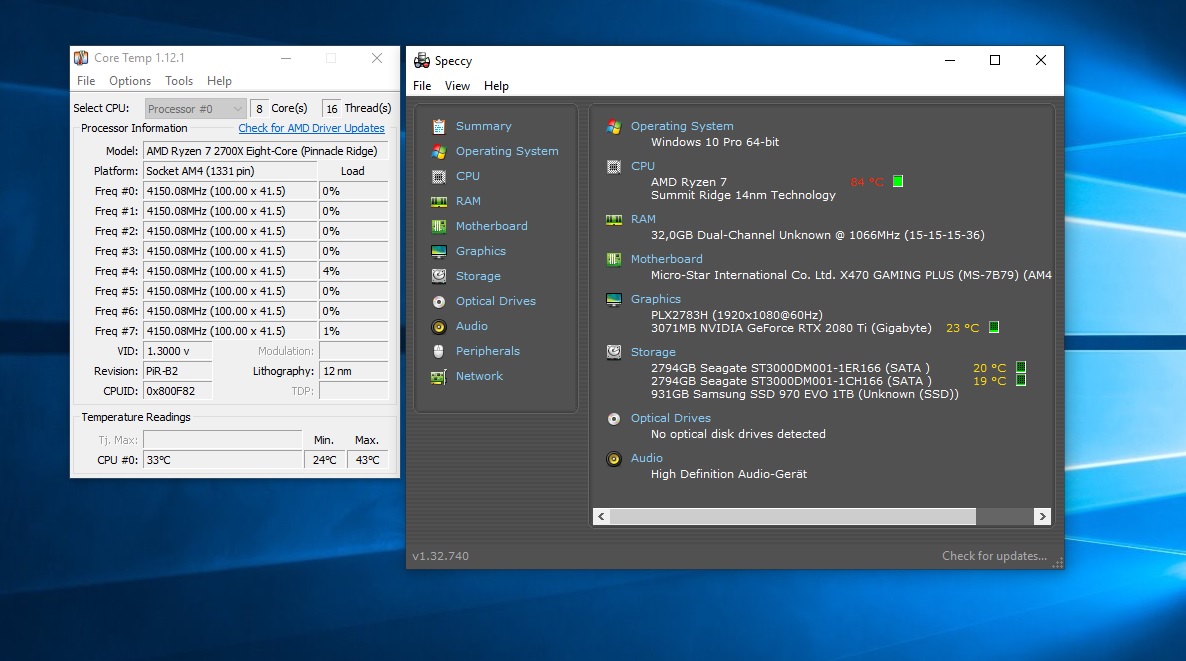Image resolution: width=1186 pixels, height=661 pixels.
Task: Click the CPU temperature green indicator
Action: (898, 182)
